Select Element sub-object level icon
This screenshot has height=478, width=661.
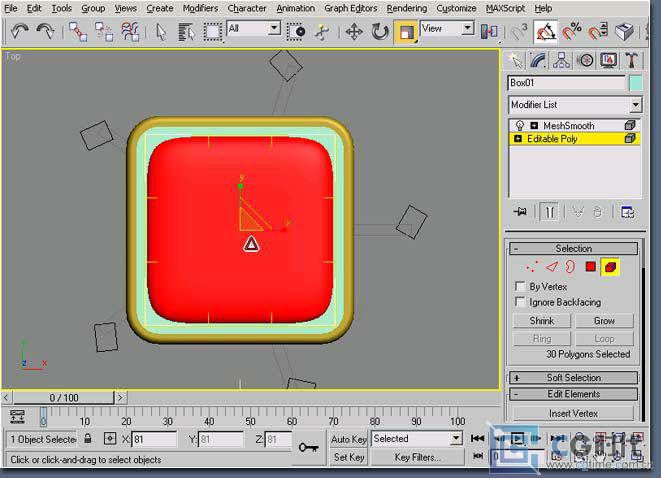pyautogui.click(x=610, y=267)
